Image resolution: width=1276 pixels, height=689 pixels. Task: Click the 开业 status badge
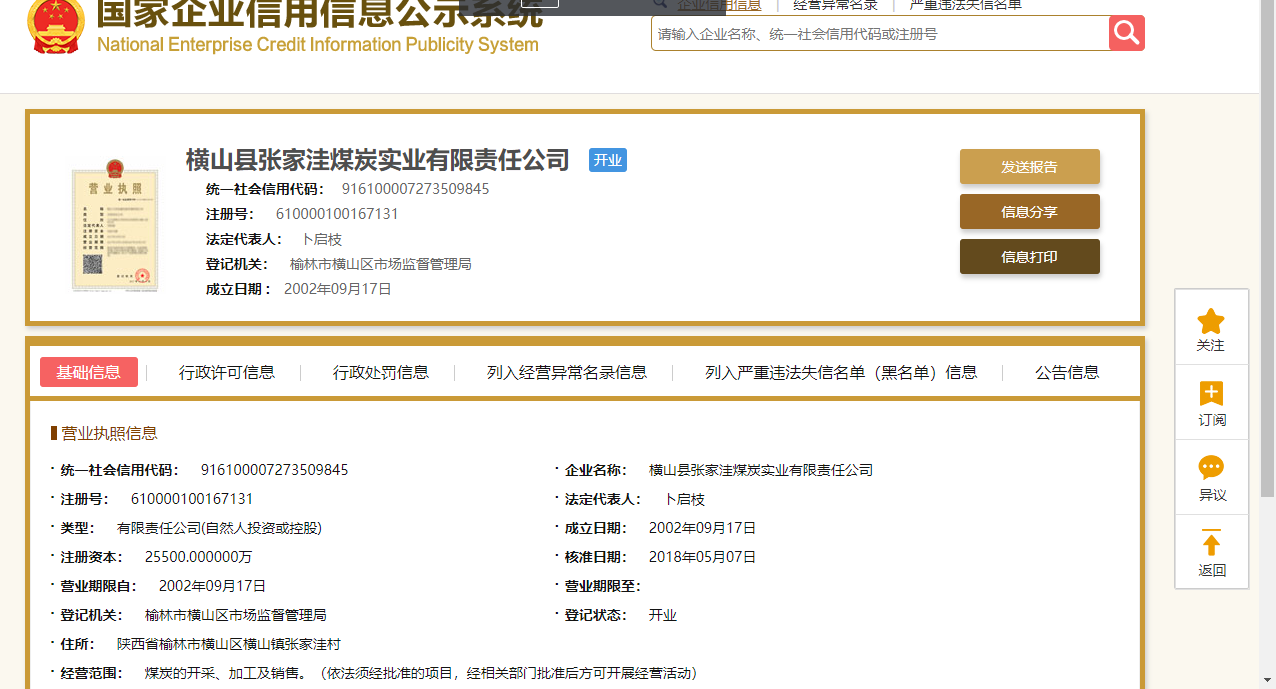pyautogui.click(x=607, y=160)
